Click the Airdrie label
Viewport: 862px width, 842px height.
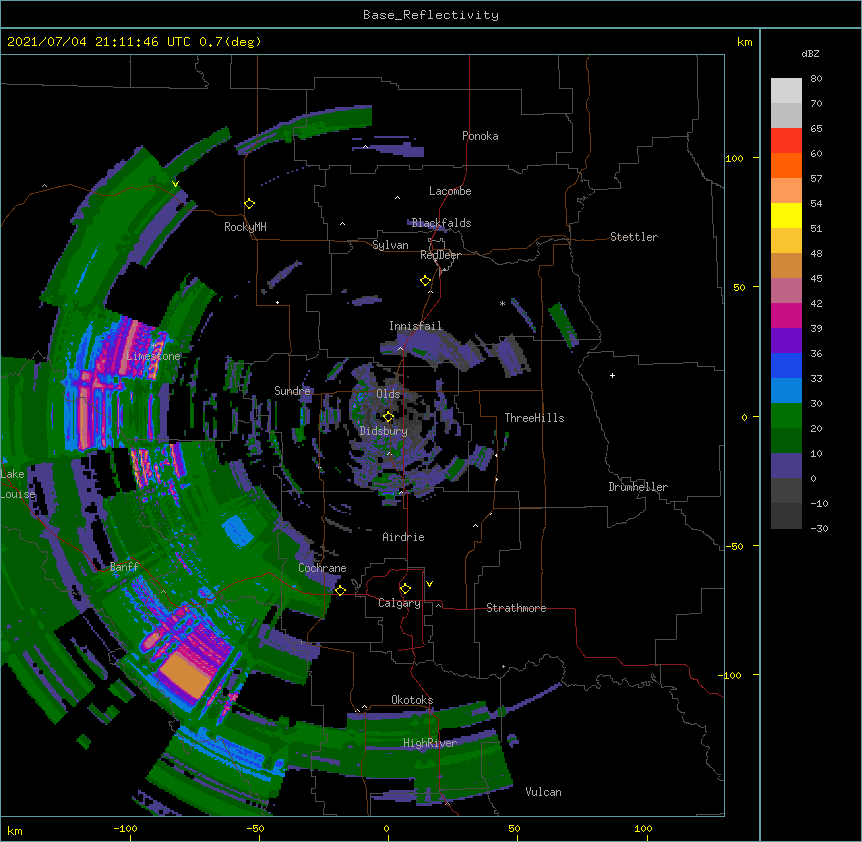[404, 537]
